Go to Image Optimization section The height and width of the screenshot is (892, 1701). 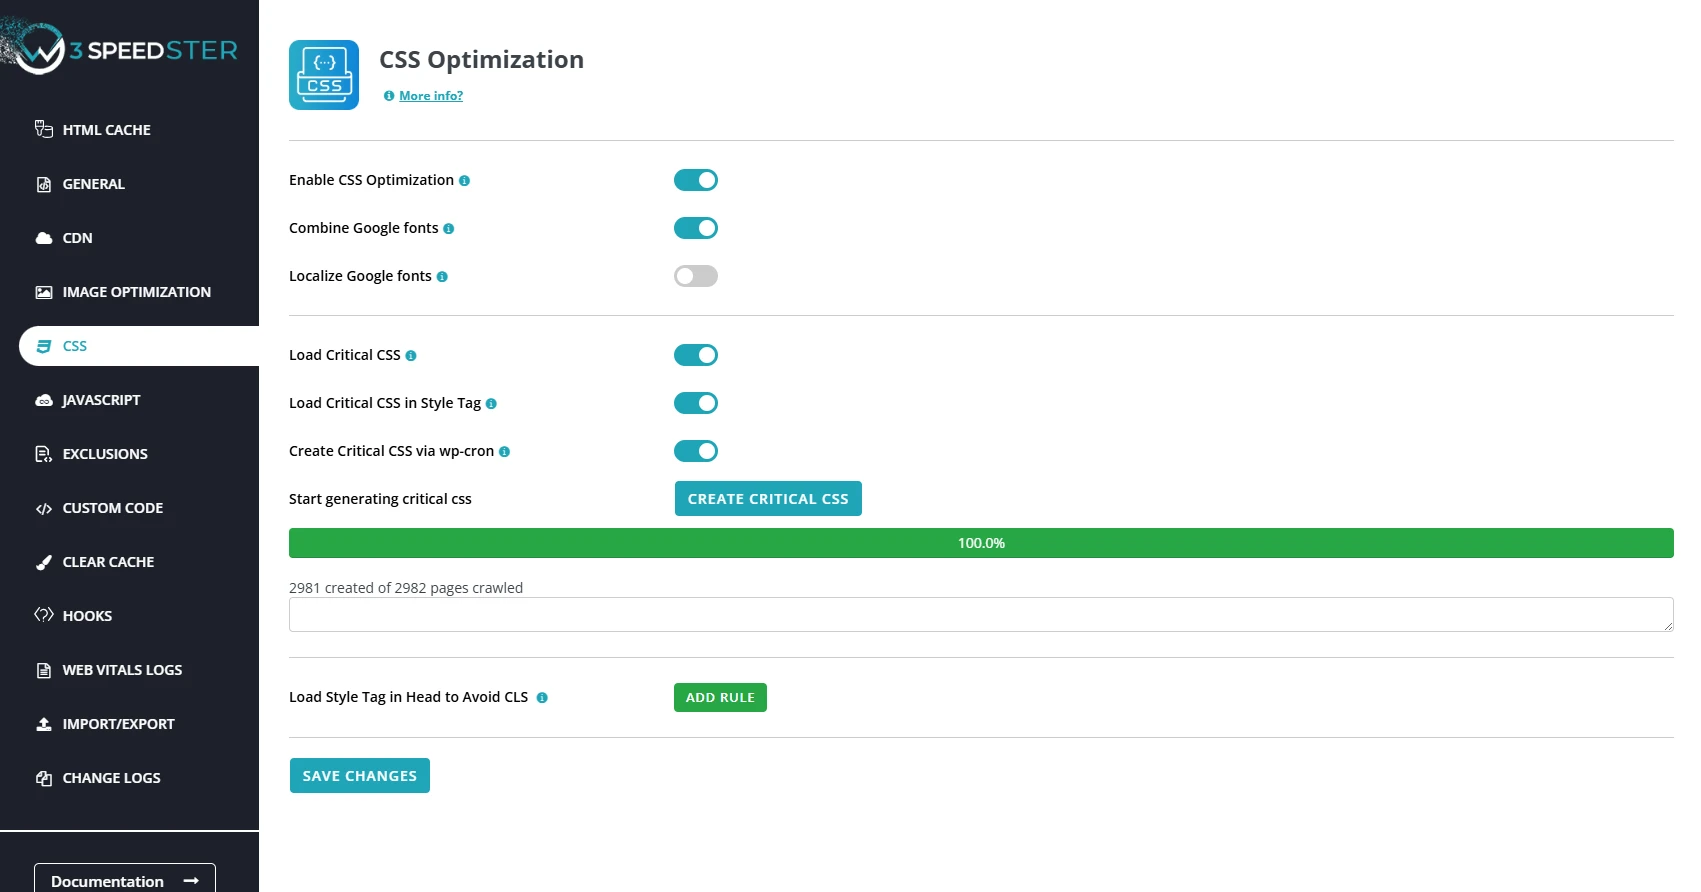click(x=136, y=292)
